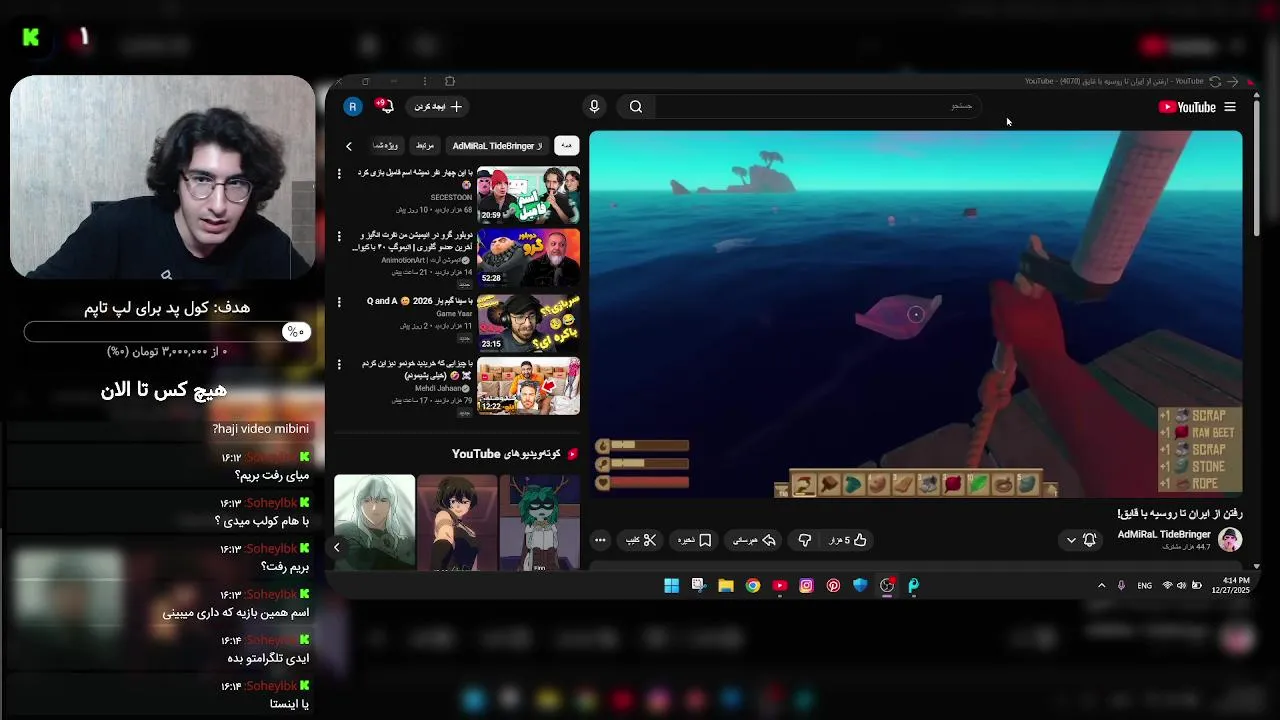The image size is (1280, 720).
Task: Open File Explorer from taskbar
Action: click(726, 586)
